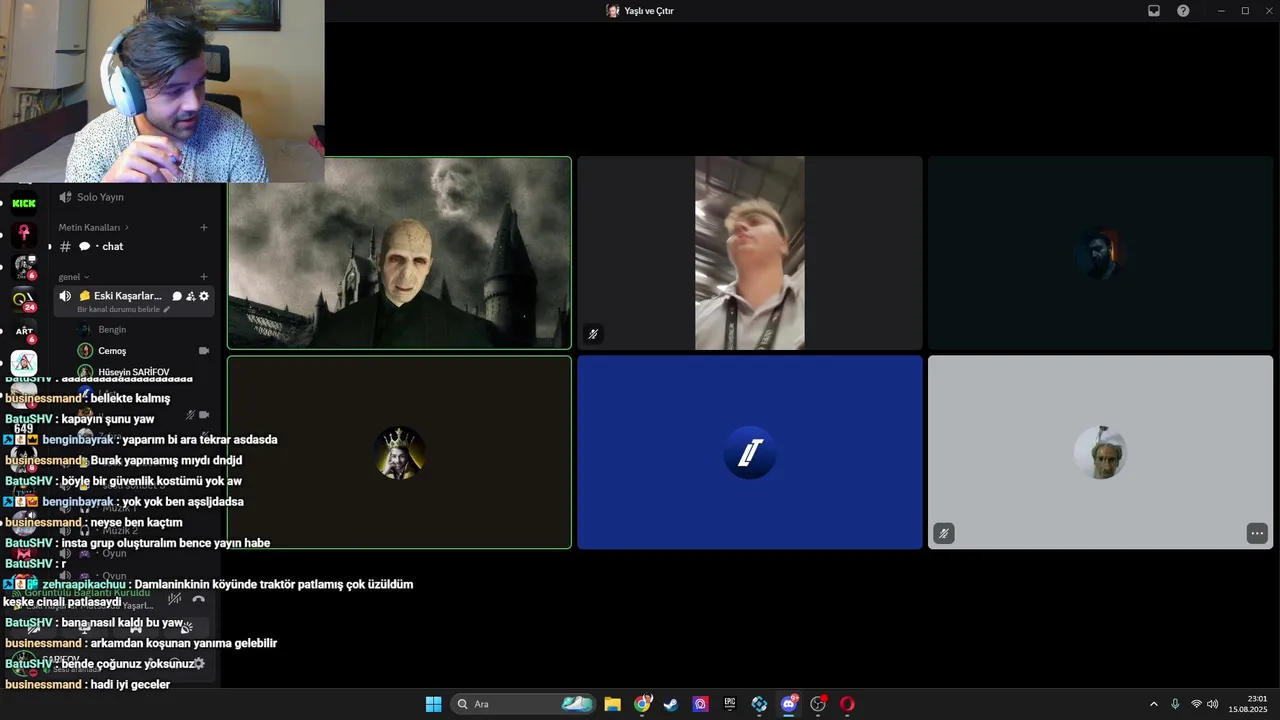Open the Discord inbox icon

coord(1153,11)
